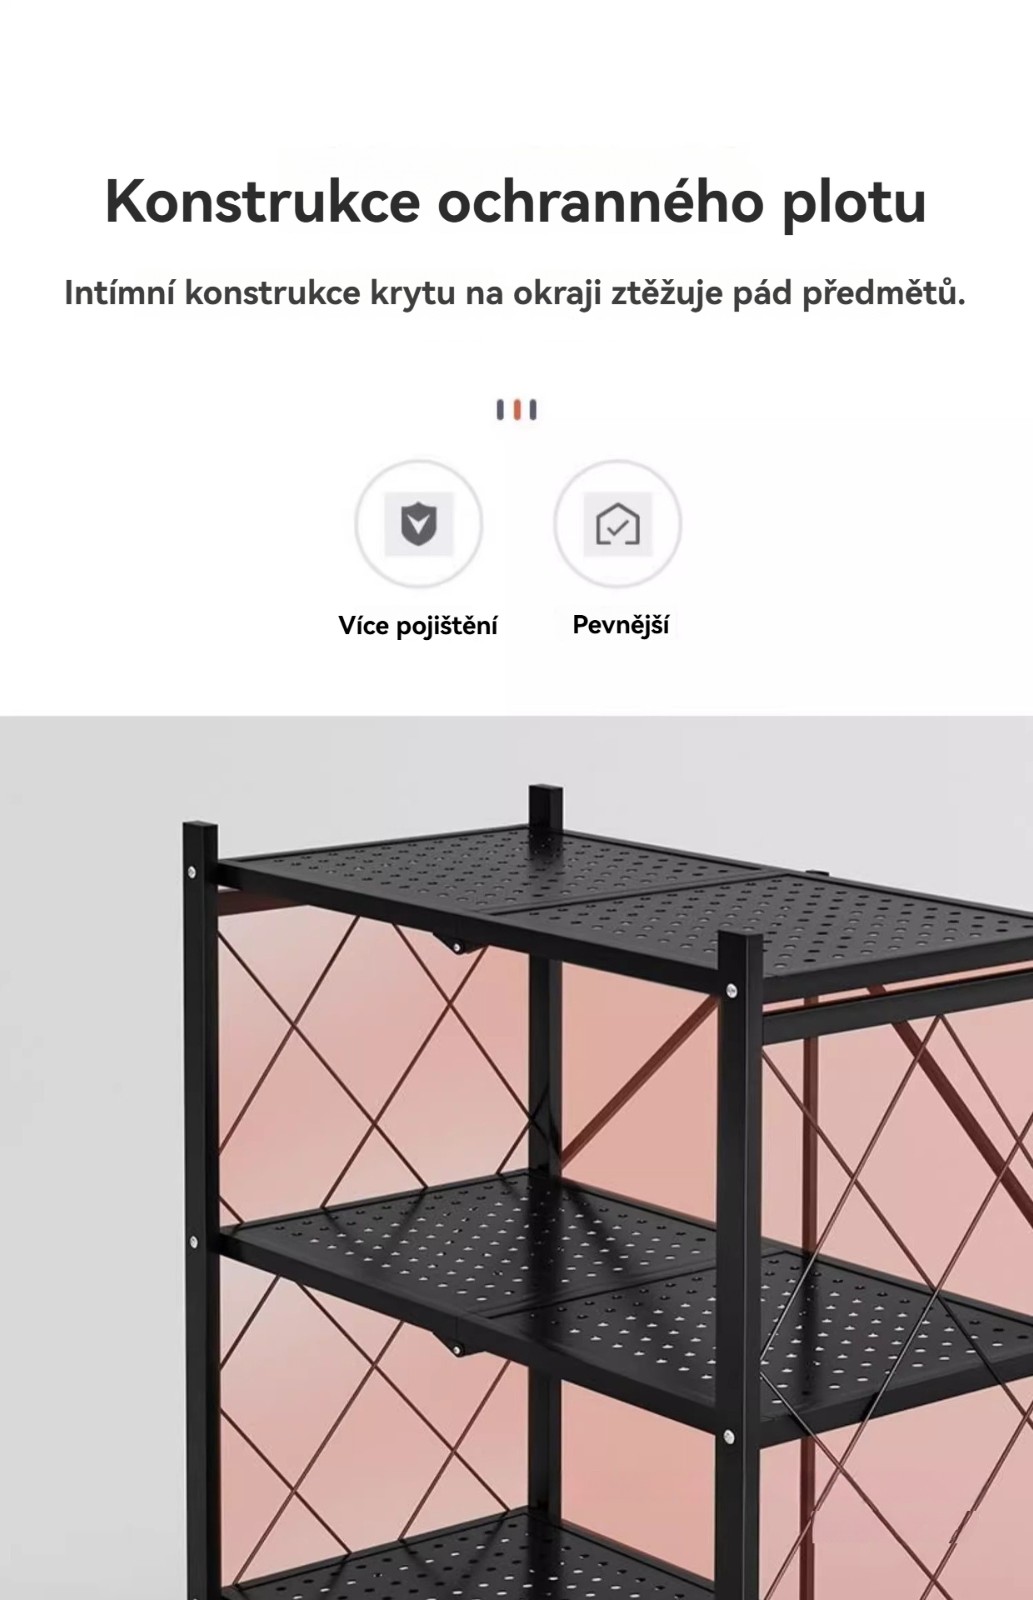Click the middle screw on the left post
Screen dimensions: 1033x1600
(x=193, y=1242)
